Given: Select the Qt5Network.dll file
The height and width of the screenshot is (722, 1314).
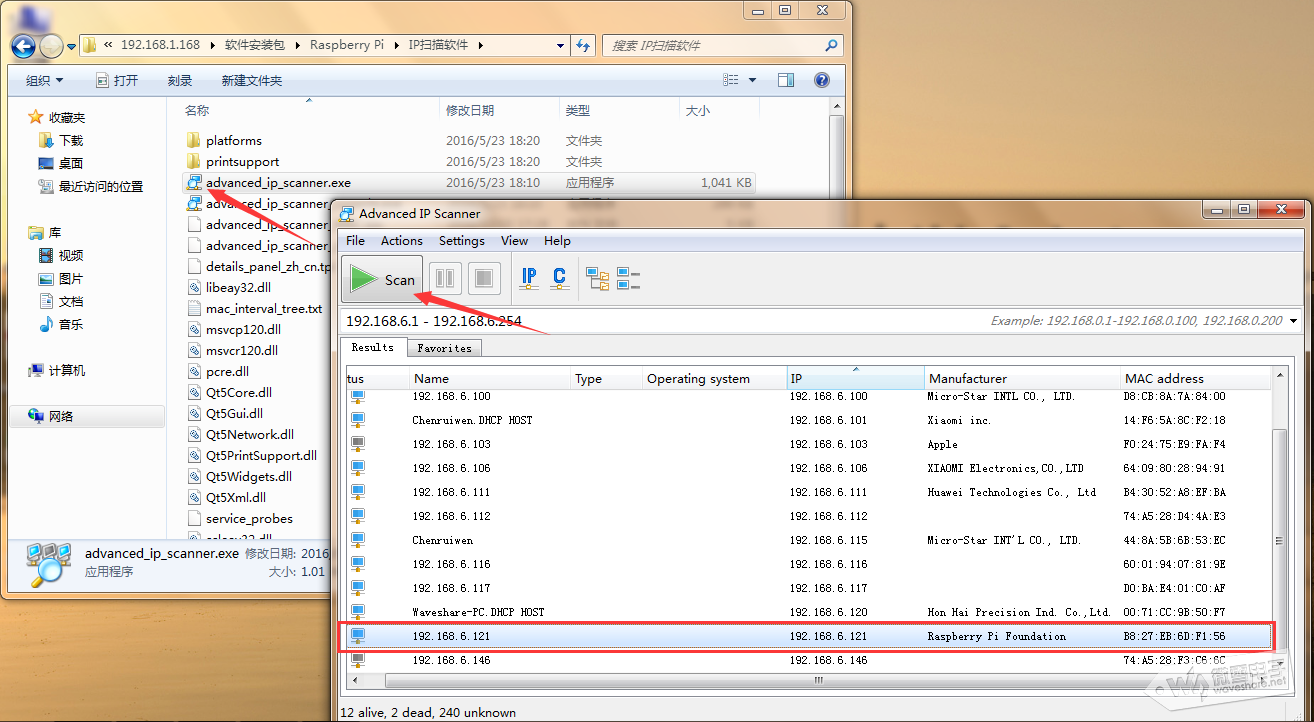Looking at the screenshot, I should (x=250, y=434).
